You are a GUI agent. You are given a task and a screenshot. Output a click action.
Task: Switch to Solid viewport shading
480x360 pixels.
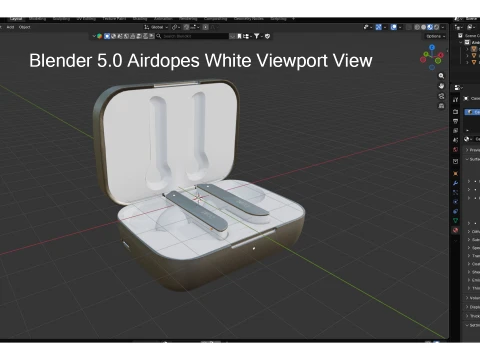[423, 27]
